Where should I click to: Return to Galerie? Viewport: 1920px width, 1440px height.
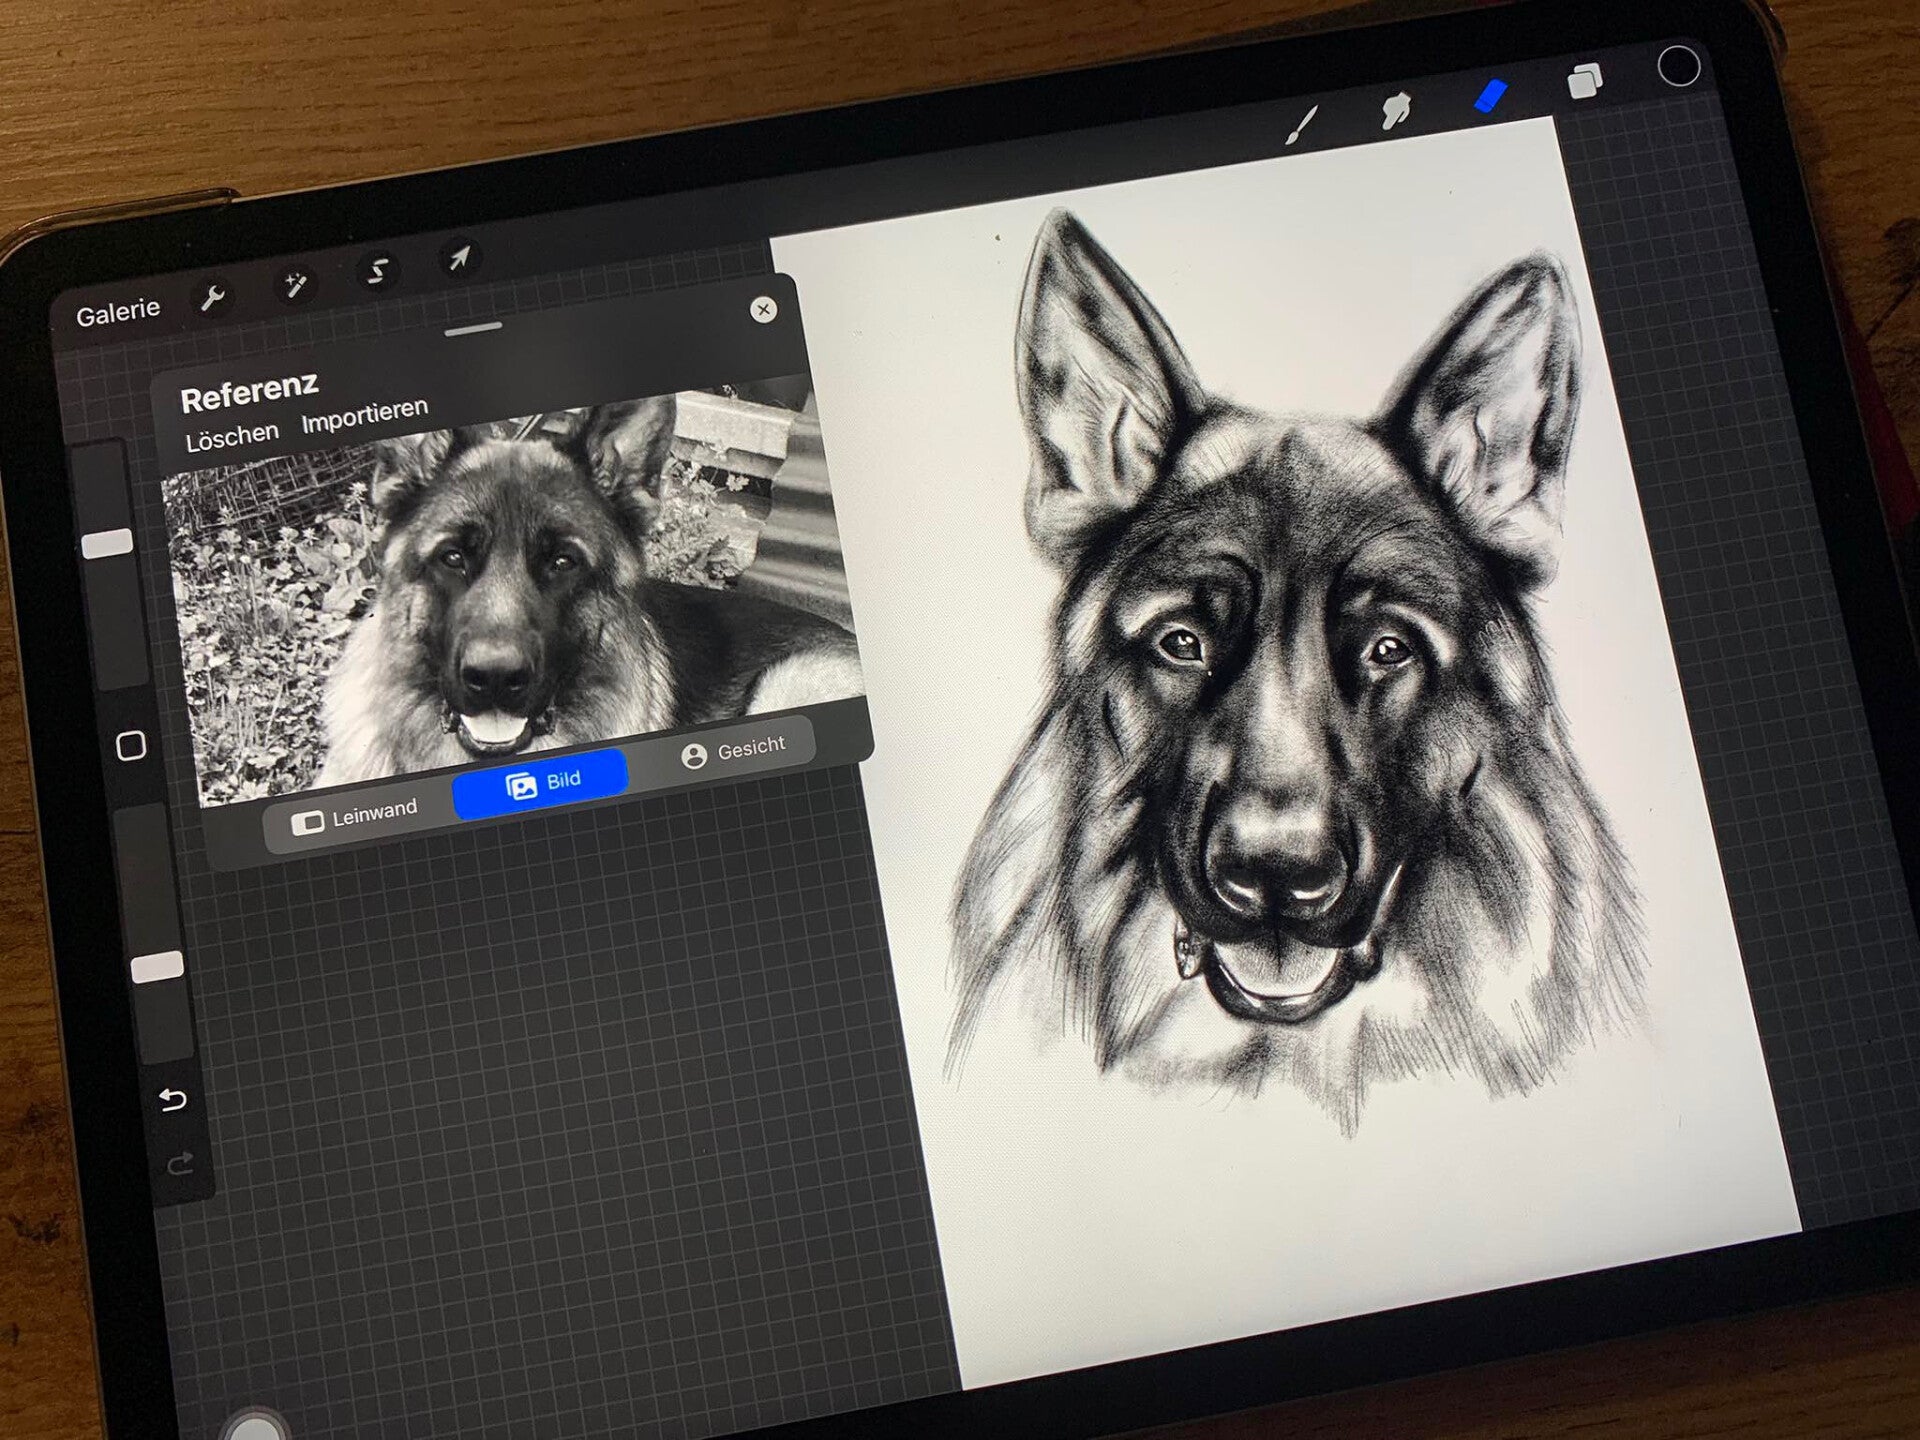(118, 311)
